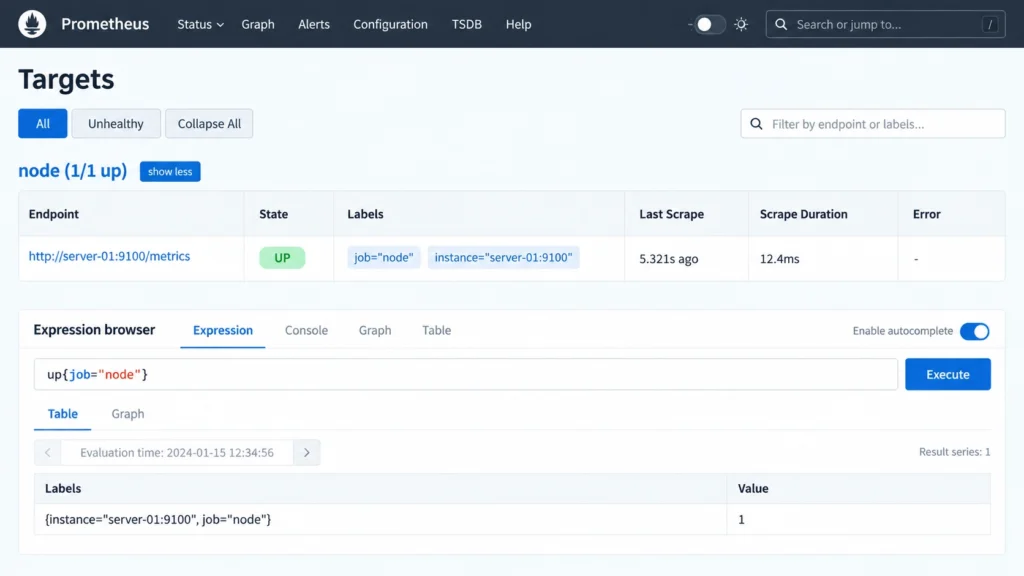Click the Execute button

click(x=948, y=374)
